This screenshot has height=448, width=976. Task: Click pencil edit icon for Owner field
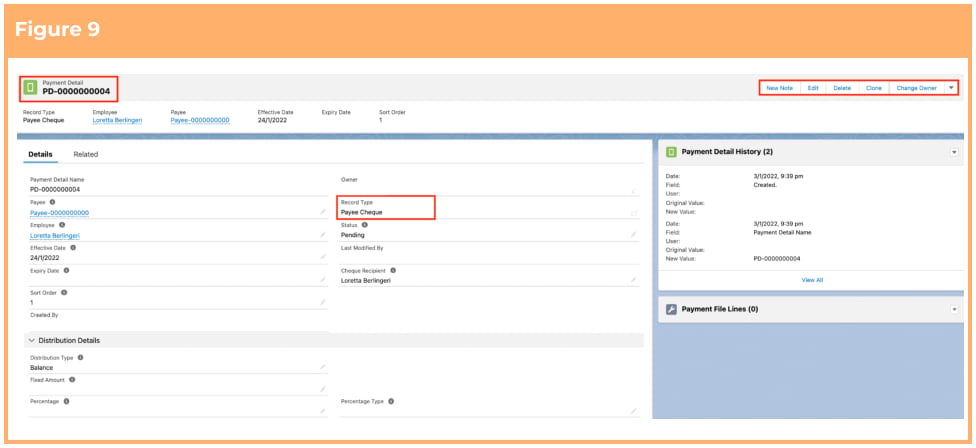(x=634, y=191)
